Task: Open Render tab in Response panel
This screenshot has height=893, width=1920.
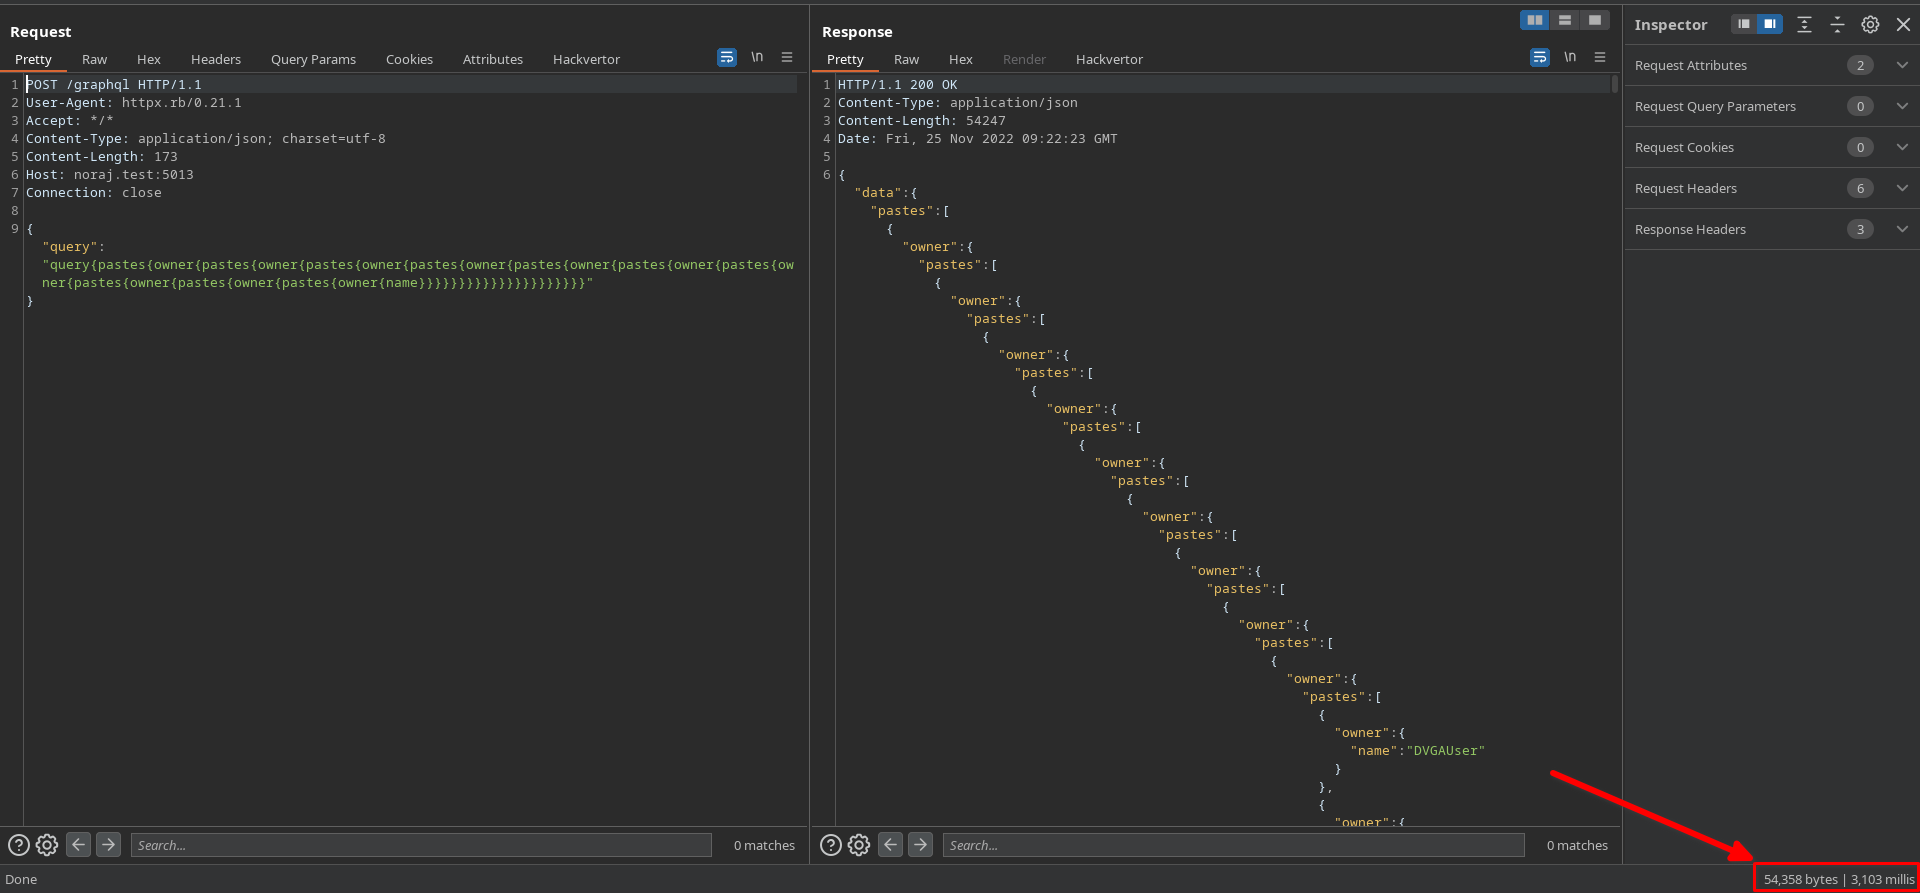Action: pos(1024,60)
